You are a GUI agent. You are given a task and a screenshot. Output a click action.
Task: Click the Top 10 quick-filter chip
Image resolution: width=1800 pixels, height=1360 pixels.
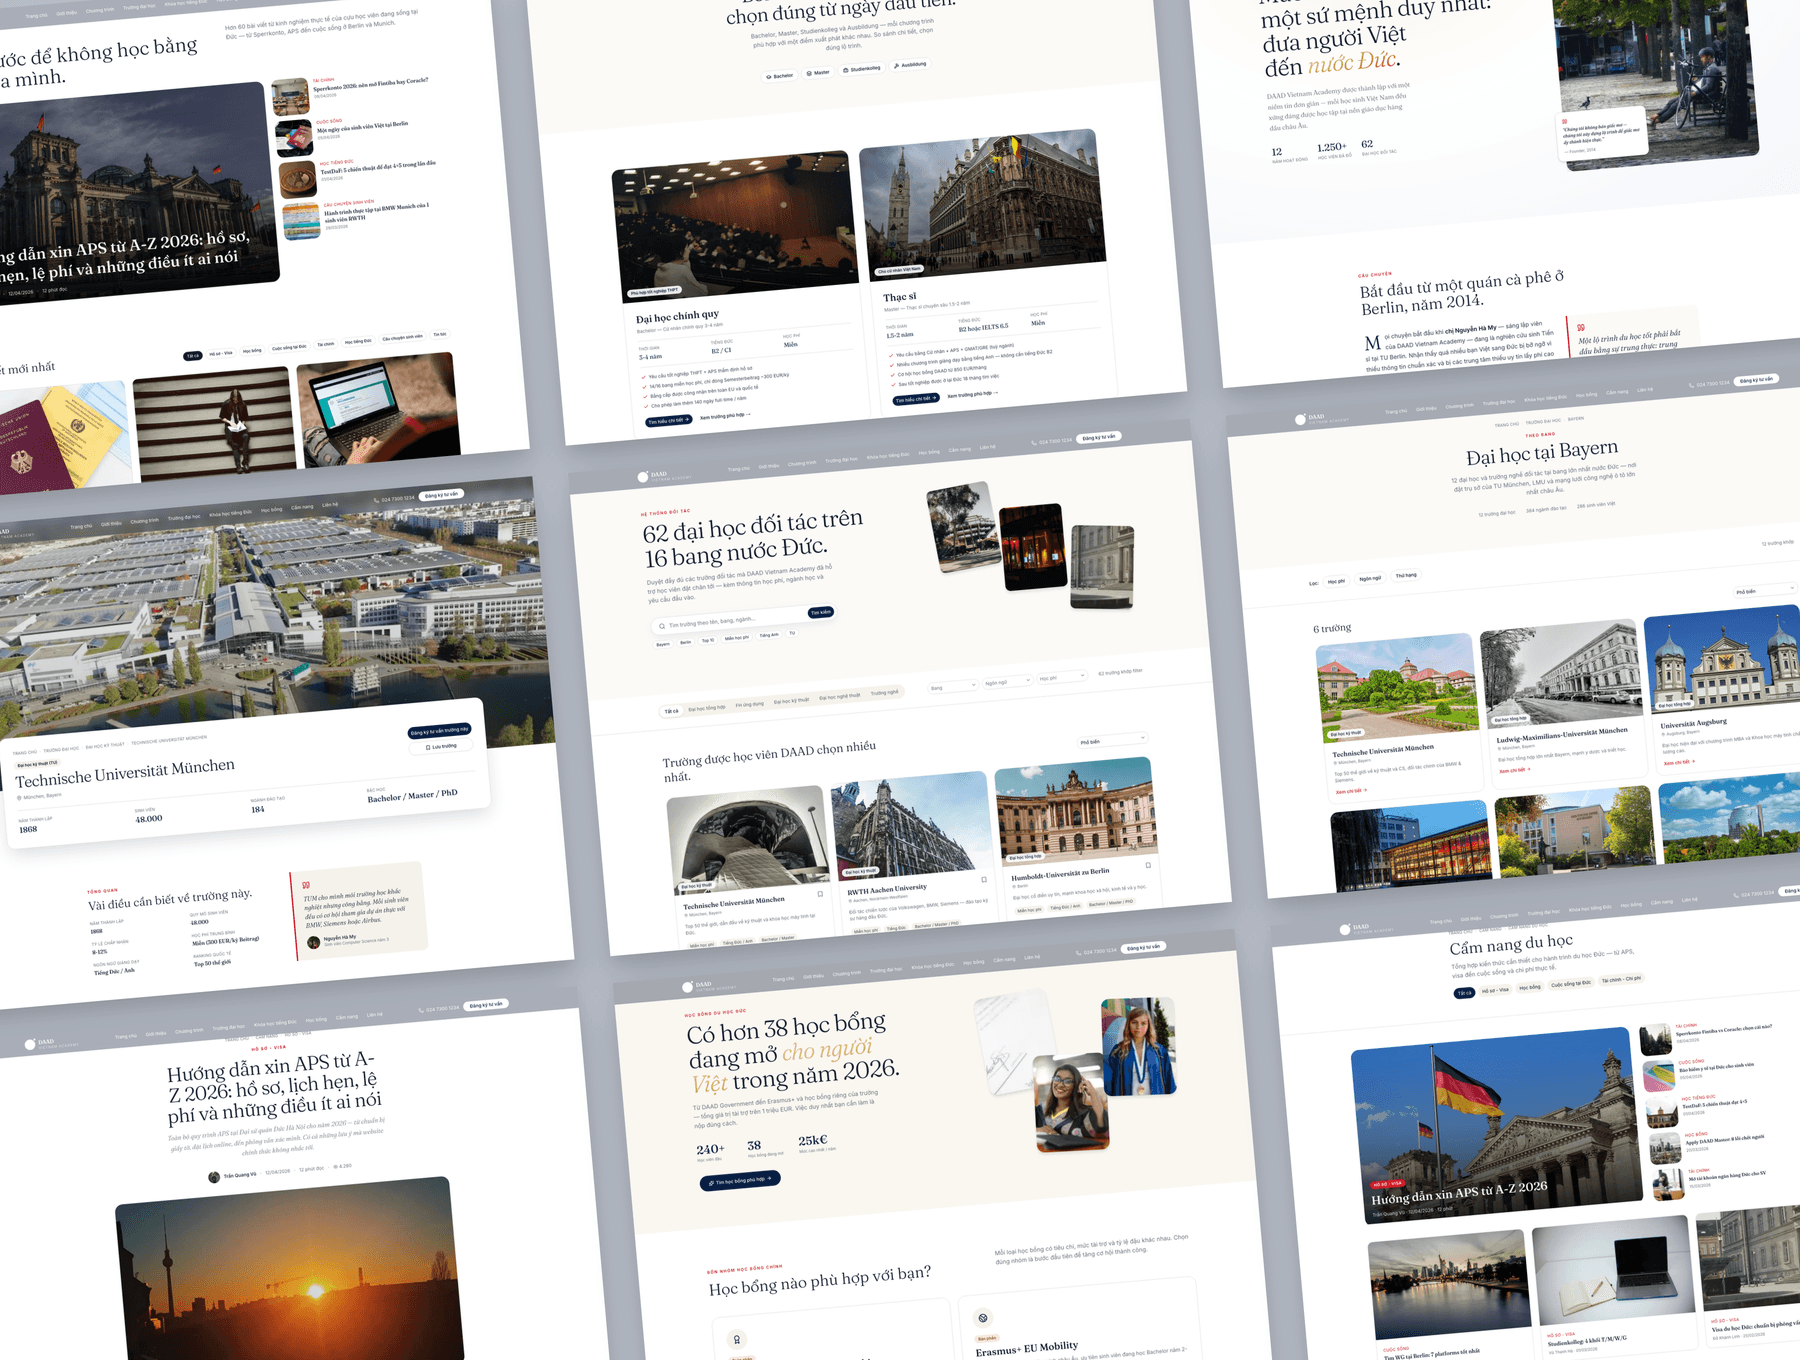tap(708, 640)
